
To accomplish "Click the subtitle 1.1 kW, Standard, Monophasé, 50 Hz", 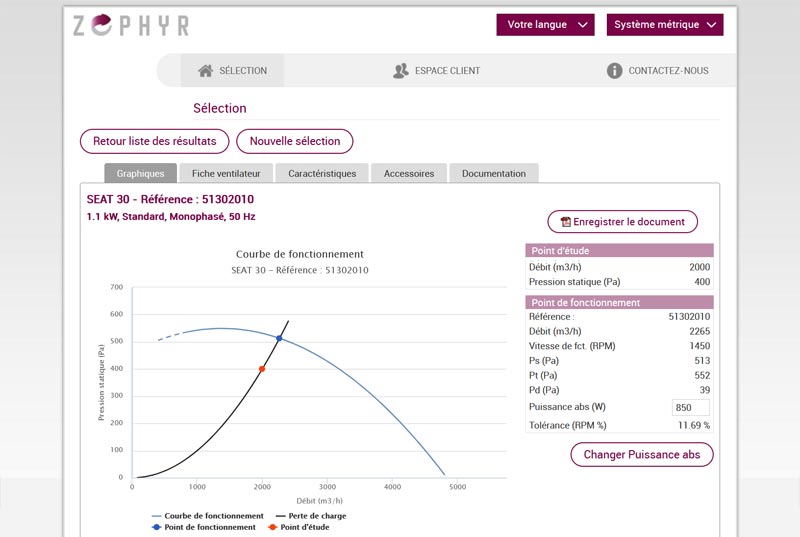I will point(171,217).
